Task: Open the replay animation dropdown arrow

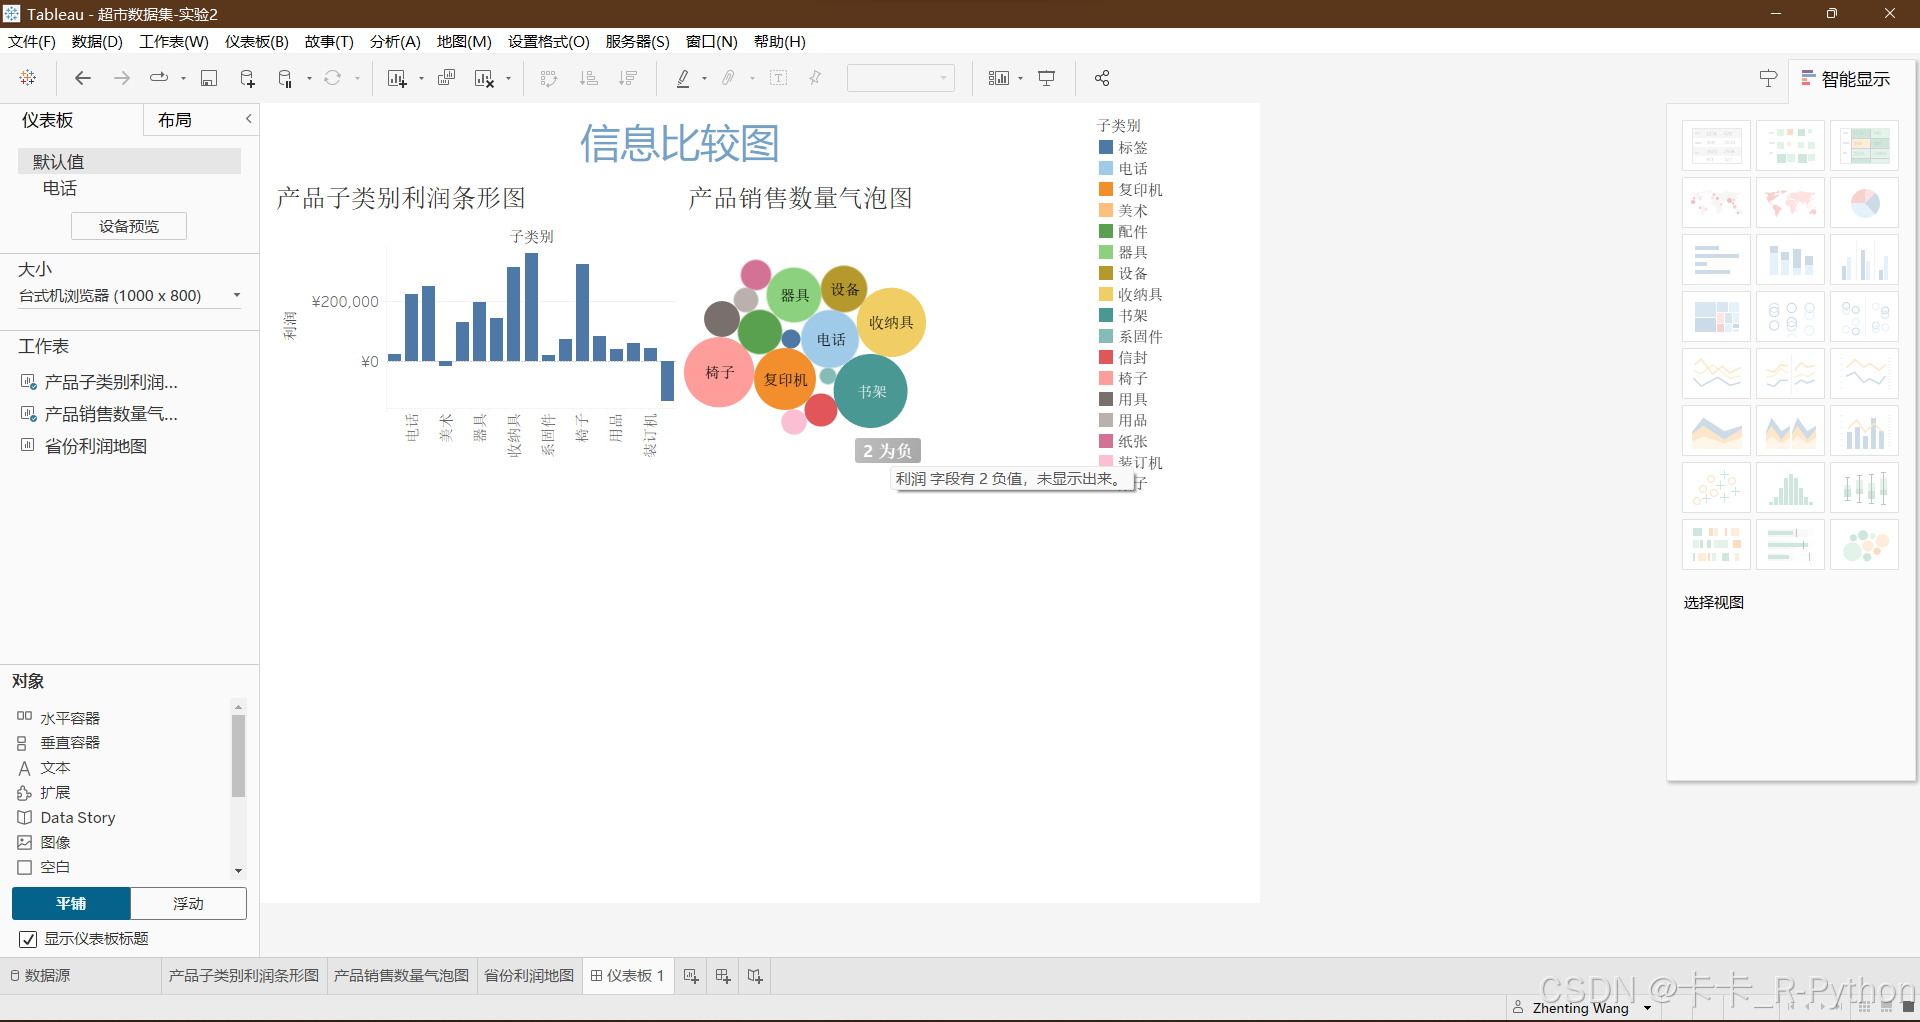Action: (183, 78)
